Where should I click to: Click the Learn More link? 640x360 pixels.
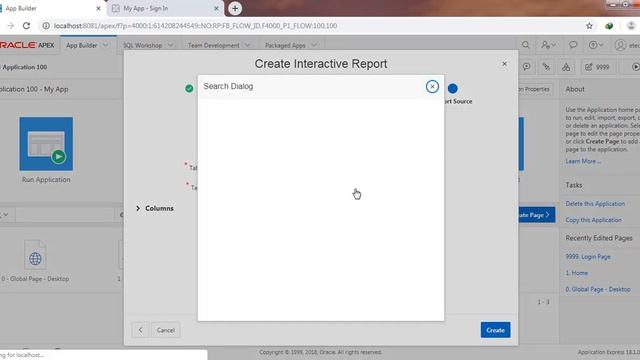pos(582,161)
